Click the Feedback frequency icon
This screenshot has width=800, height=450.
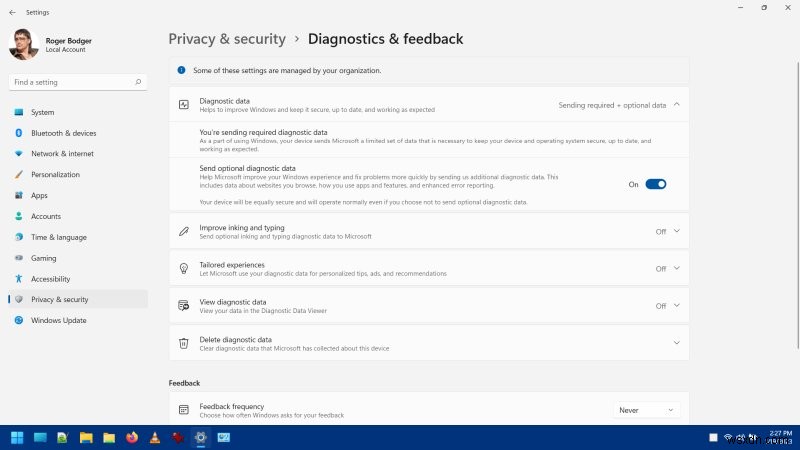[184, 410]
